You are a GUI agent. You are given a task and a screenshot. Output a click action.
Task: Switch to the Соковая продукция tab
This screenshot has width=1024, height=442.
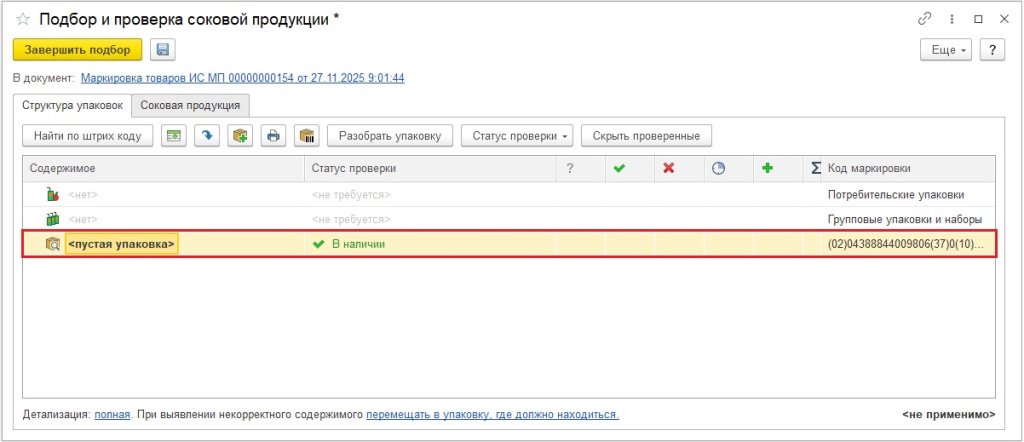click(x=190, y=105)
